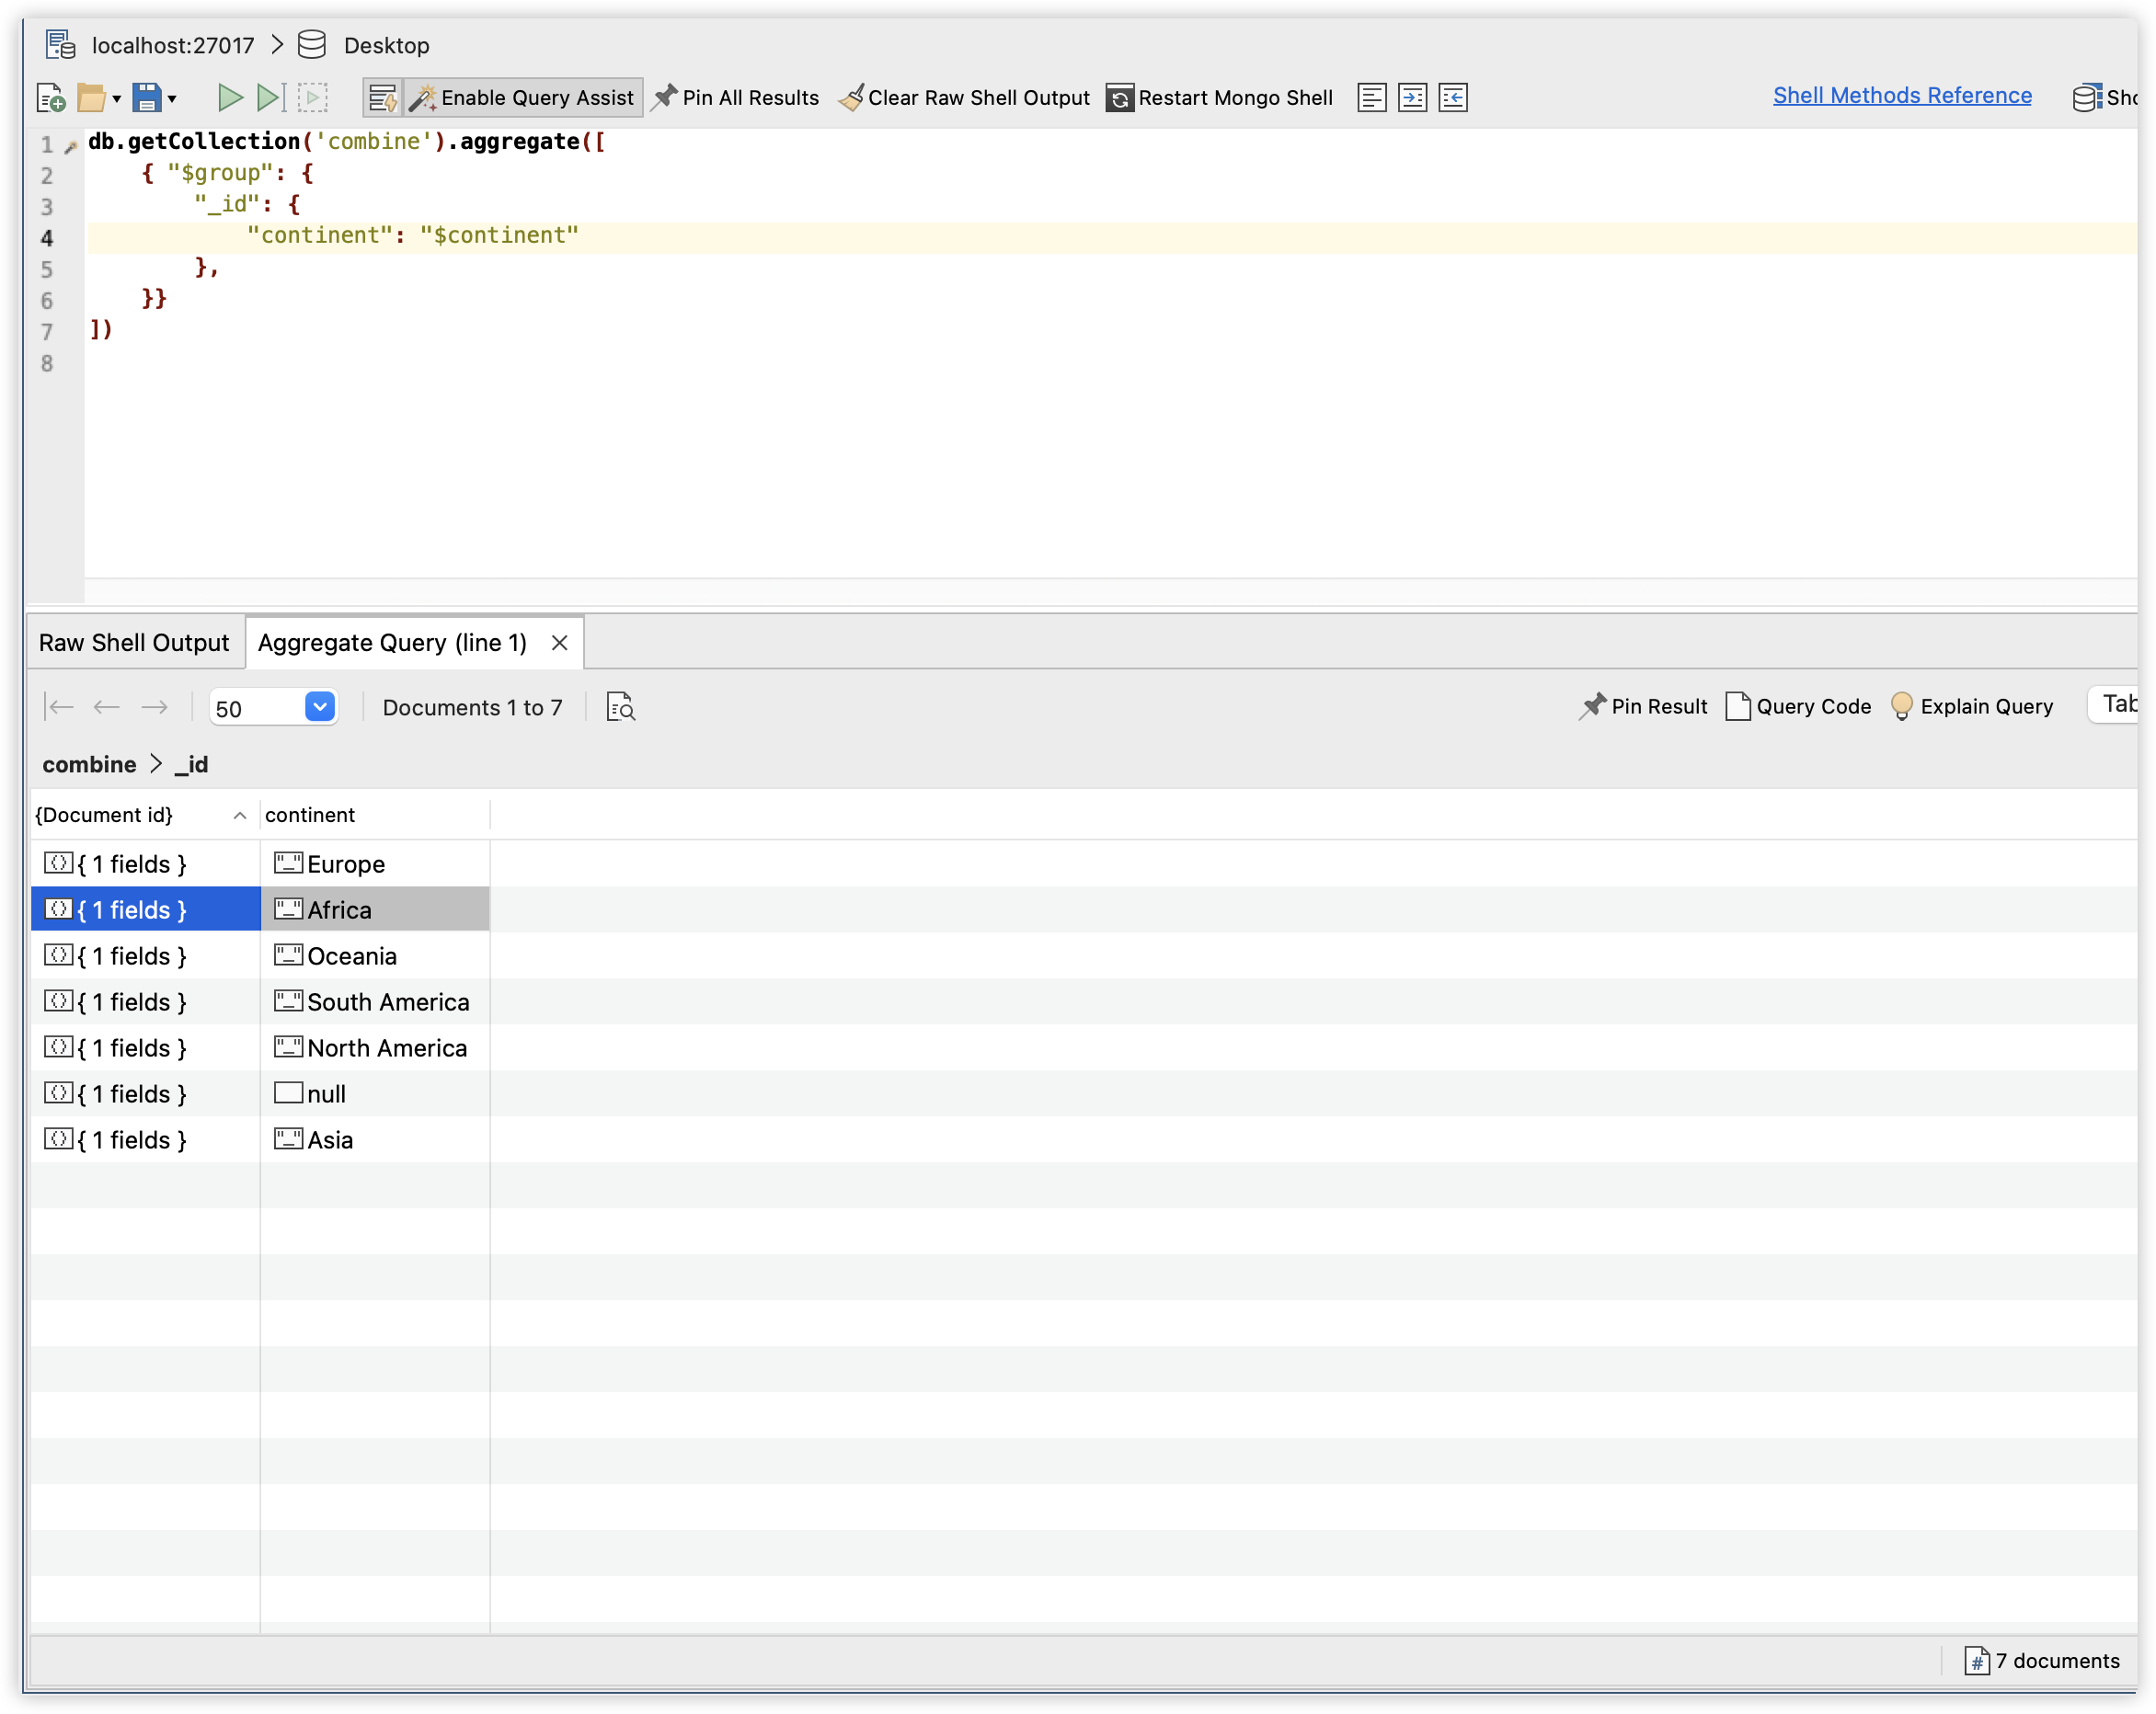Open the page size 50 dropdown
The height and width of the screenshot is (1714, 2156).
[x=319, y=707]
